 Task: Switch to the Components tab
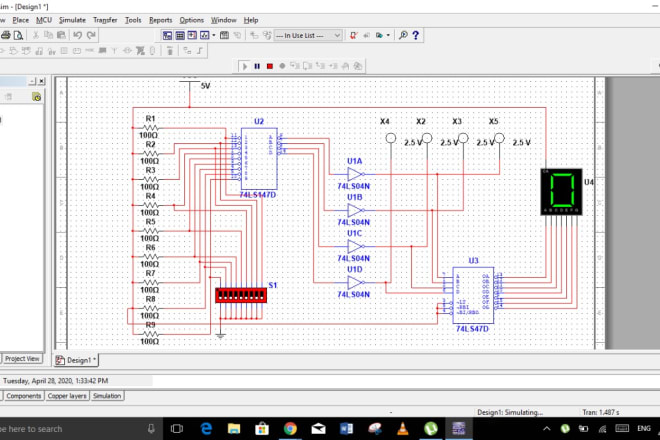pyautogui.click(x=24, y=396)
